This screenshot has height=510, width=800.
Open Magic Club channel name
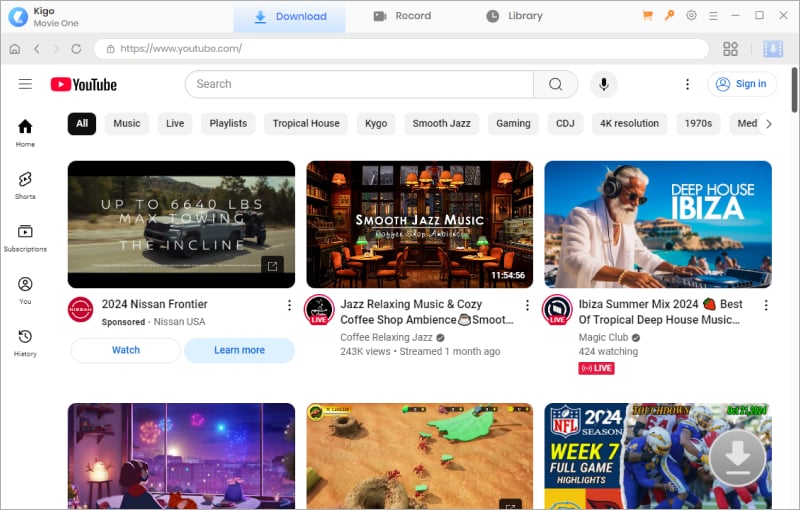coord(603,338)
